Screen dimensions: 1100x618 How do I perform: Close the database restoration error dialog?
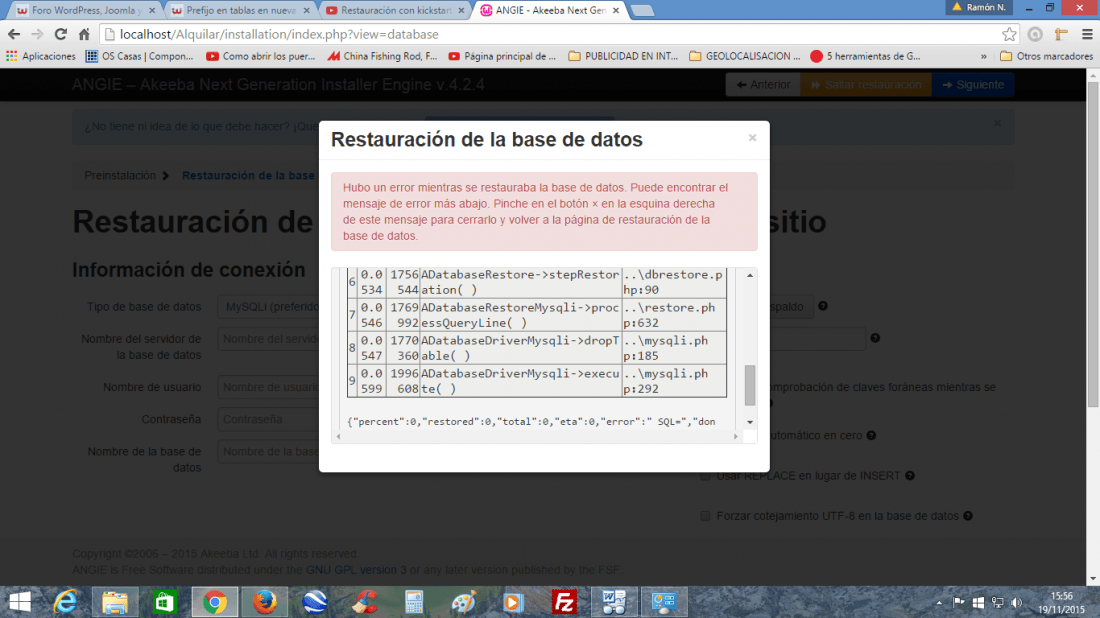752,137
